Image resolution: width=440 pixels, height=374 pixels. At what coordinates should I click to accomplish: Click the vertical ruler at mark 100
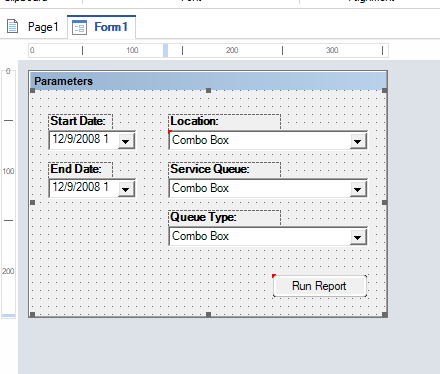(8, 171)
